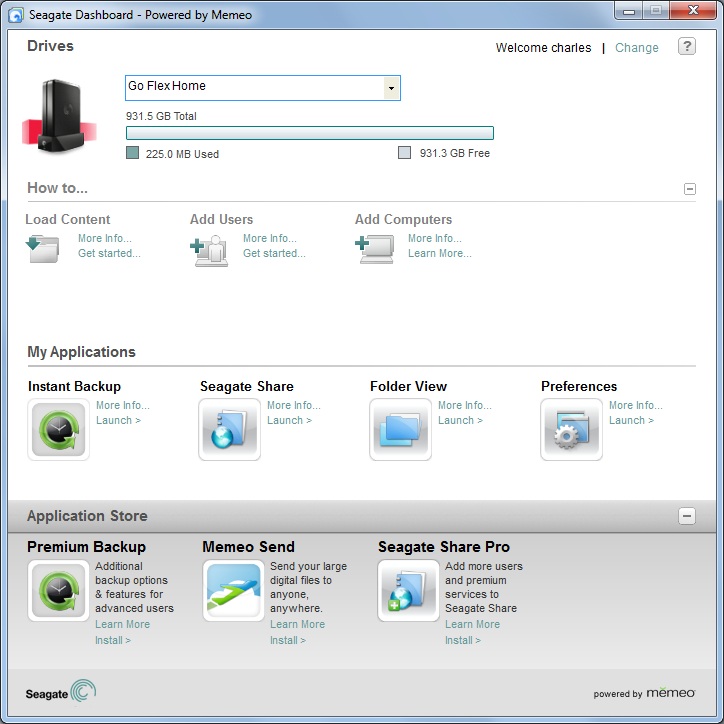Click the Seagate Share Pro heading
This screenshot has height=724, width=724.
[444, 547]
